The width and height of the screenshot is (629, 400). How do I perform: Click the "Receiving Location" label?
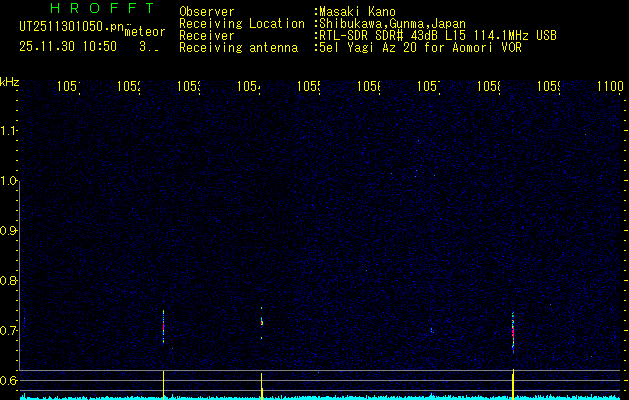[x=242, y=24]
